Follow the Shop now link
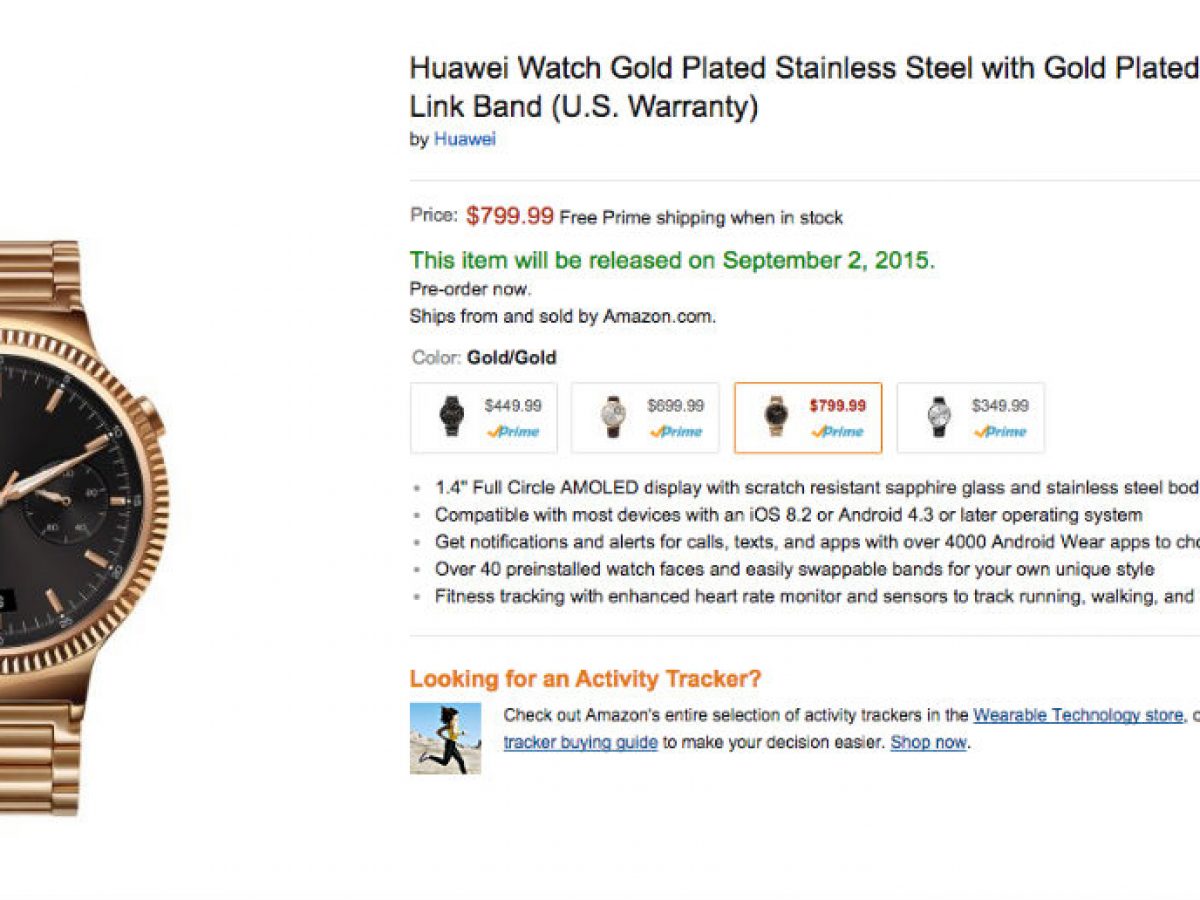The image size is (1200, 900). 928,742
